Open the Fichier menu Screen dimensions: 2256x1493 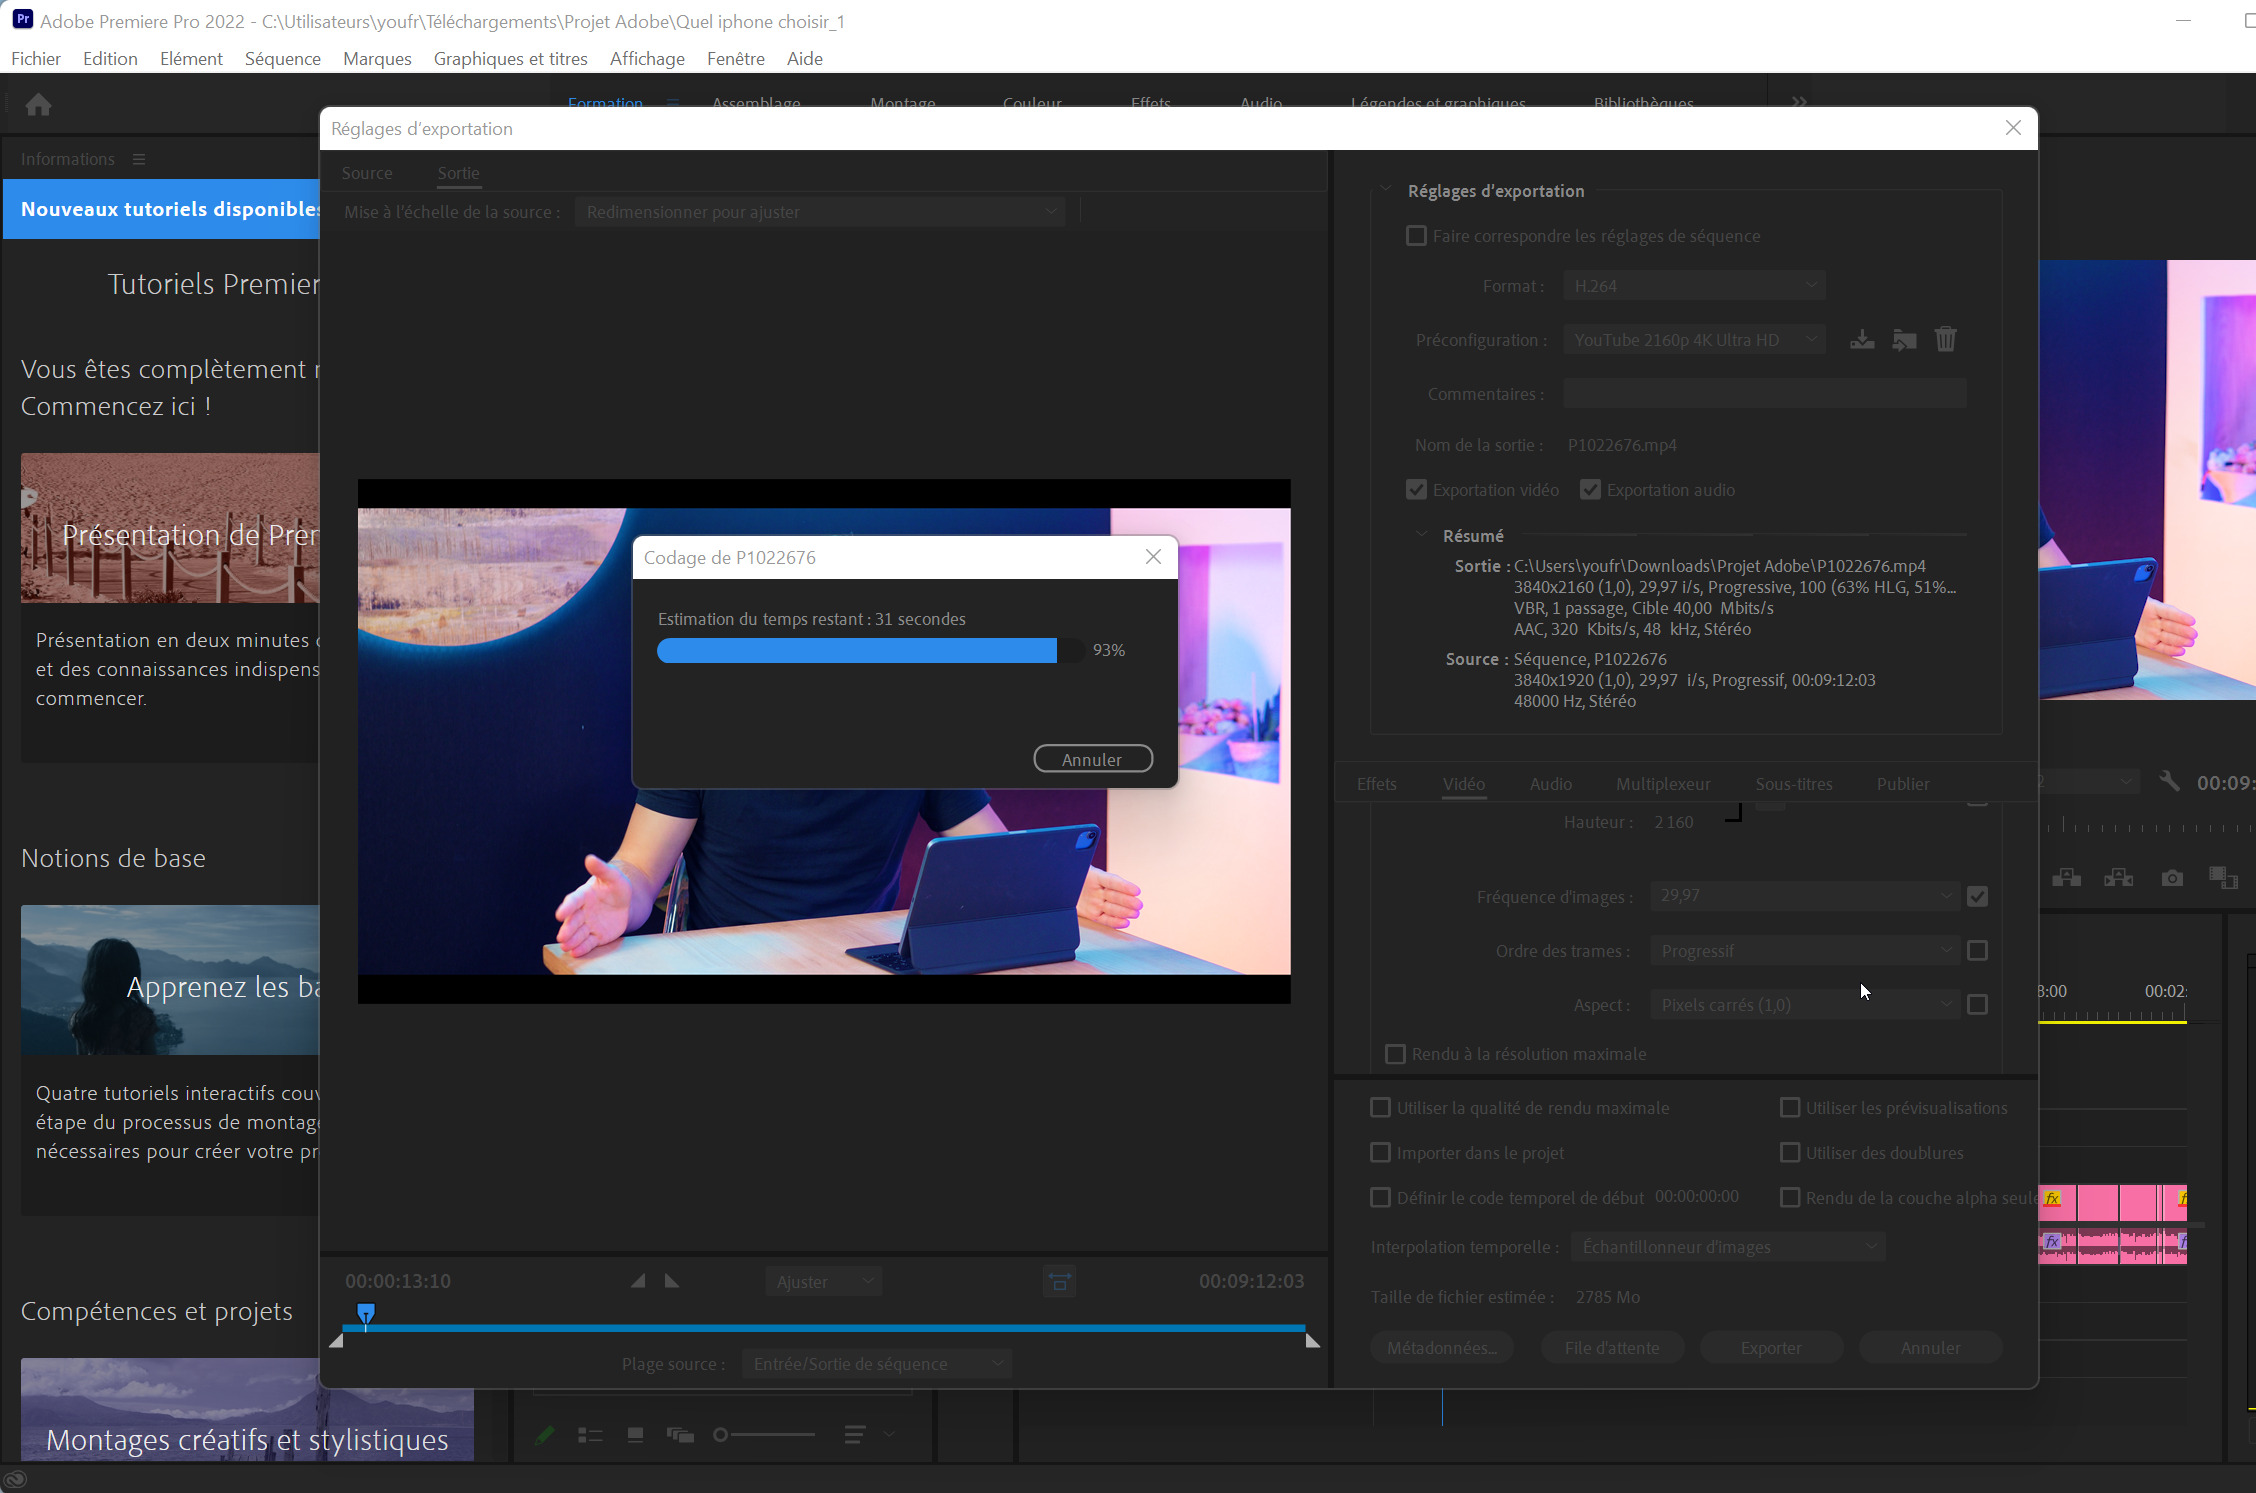tap(36, 58)
